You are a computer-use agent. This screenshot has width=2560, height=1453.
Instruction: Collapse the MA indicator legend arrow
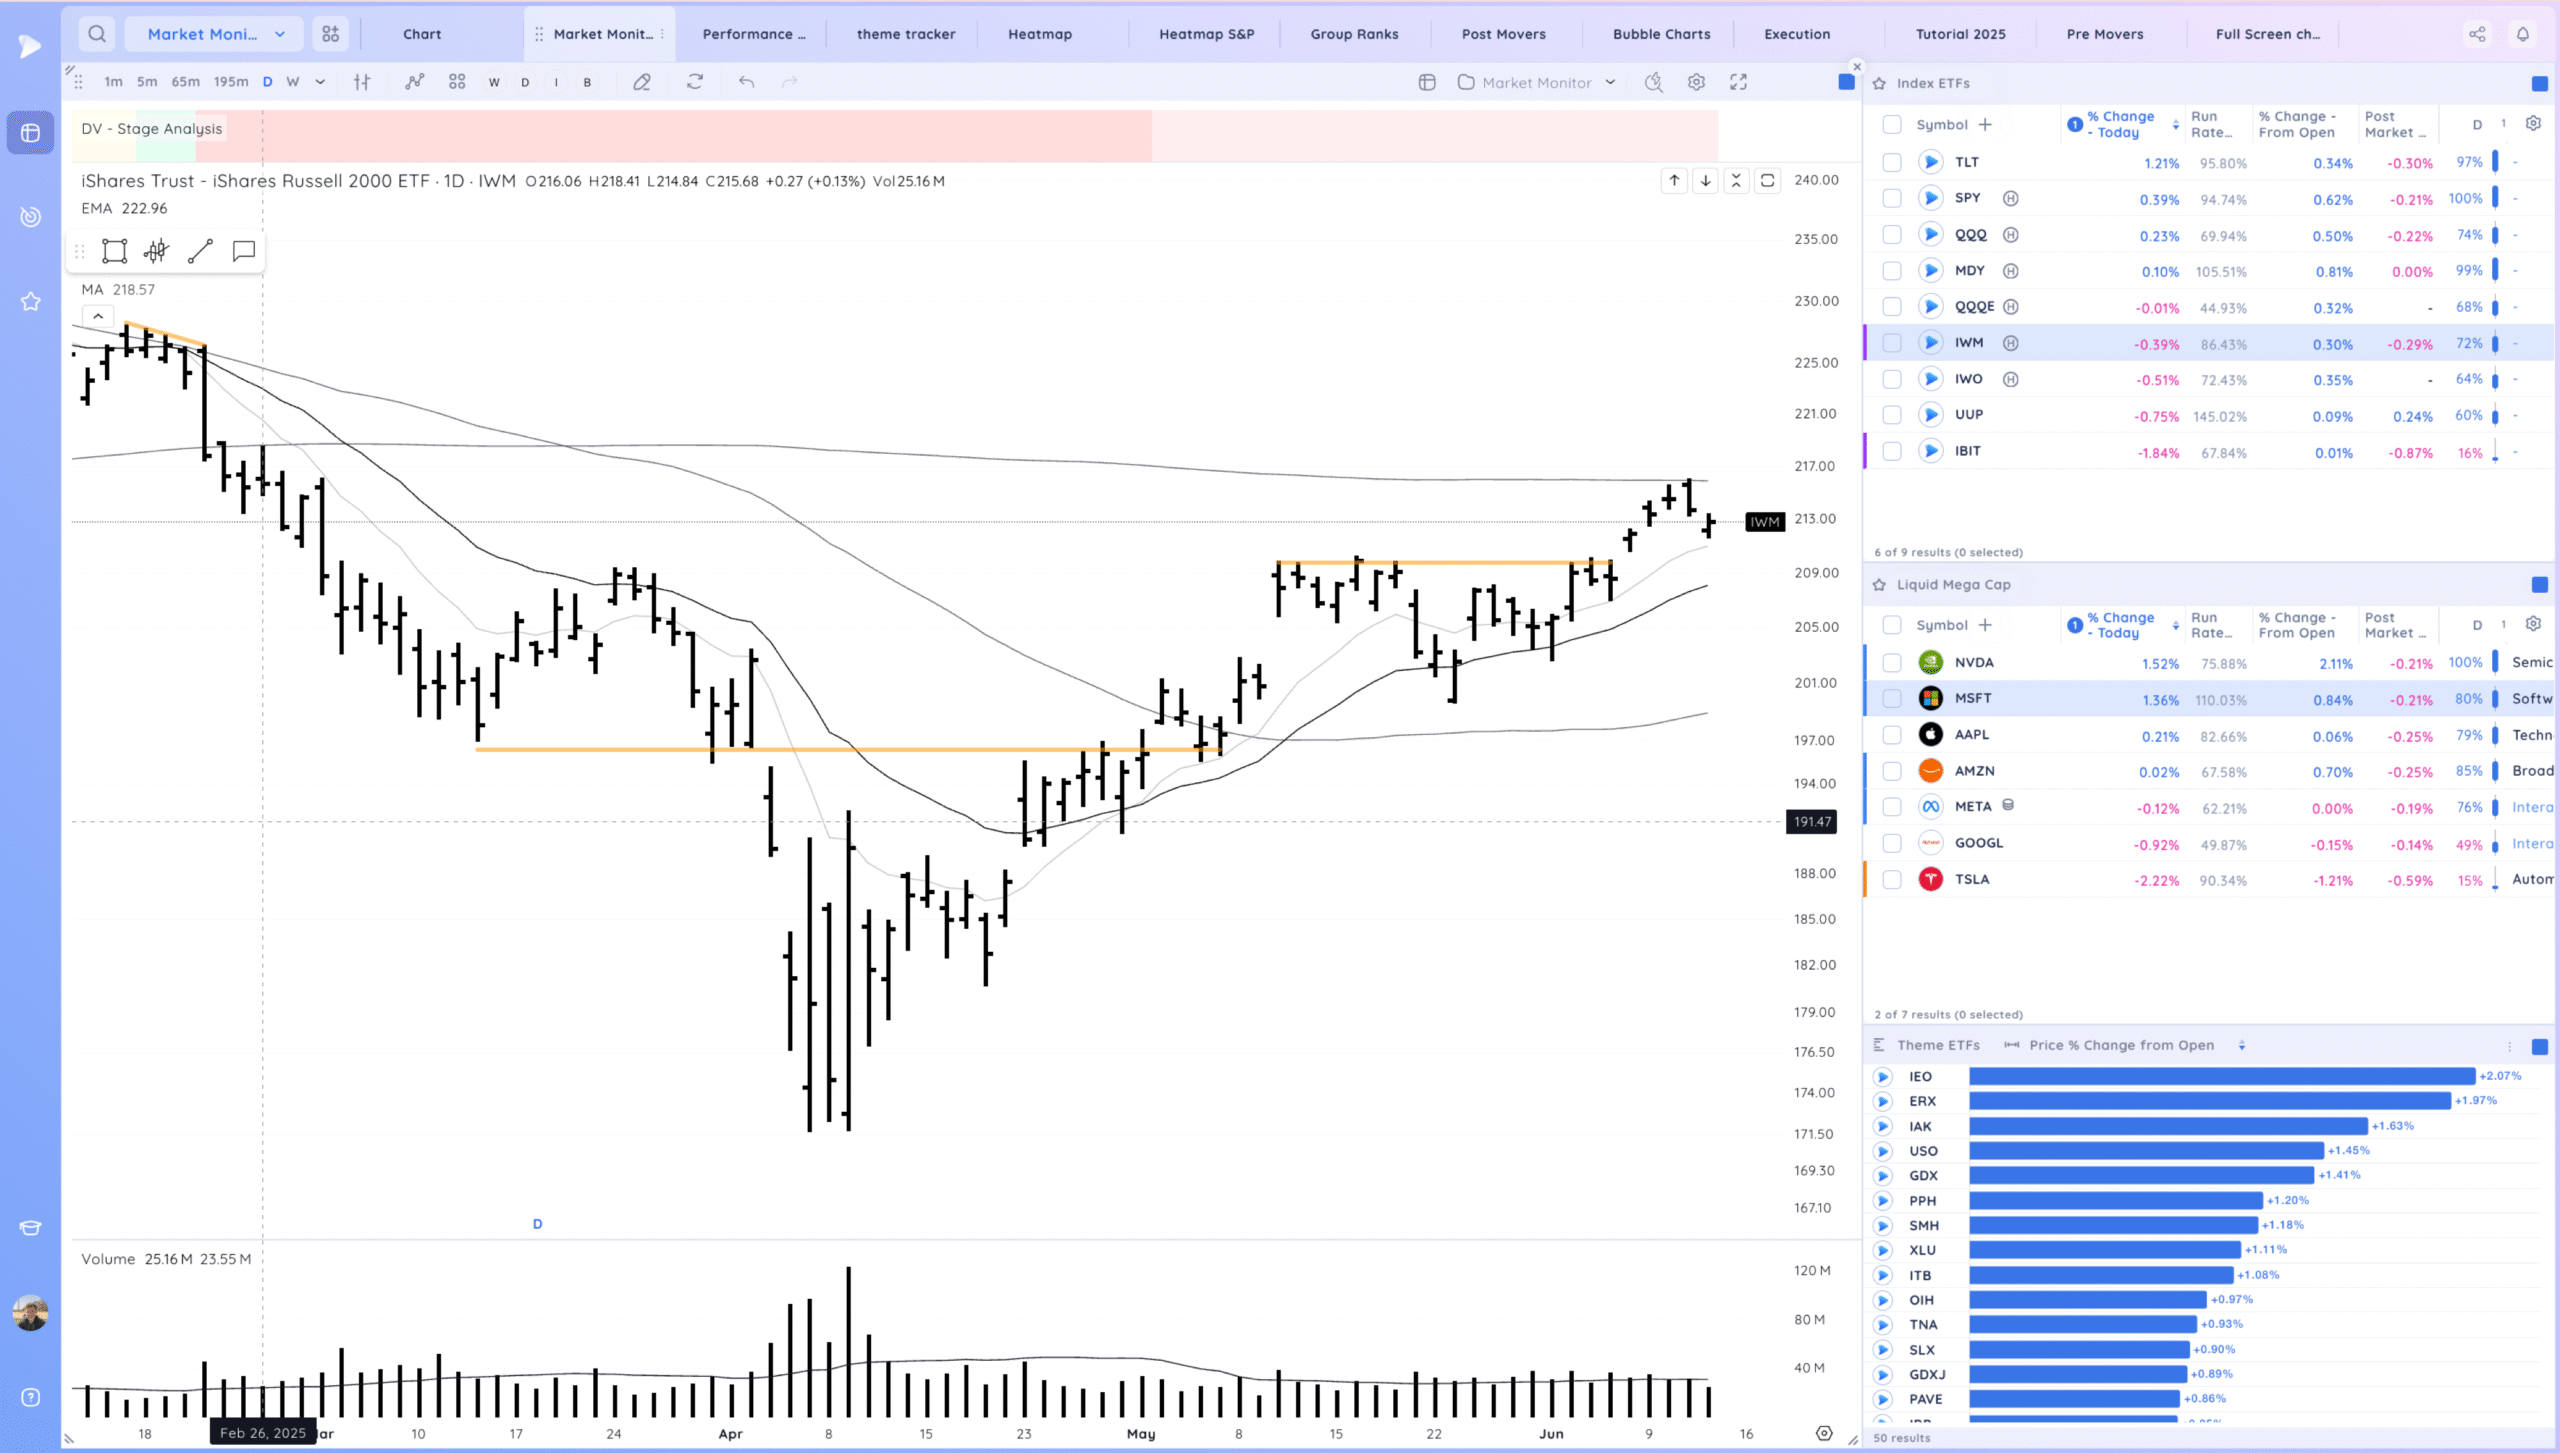coord(98,316)
